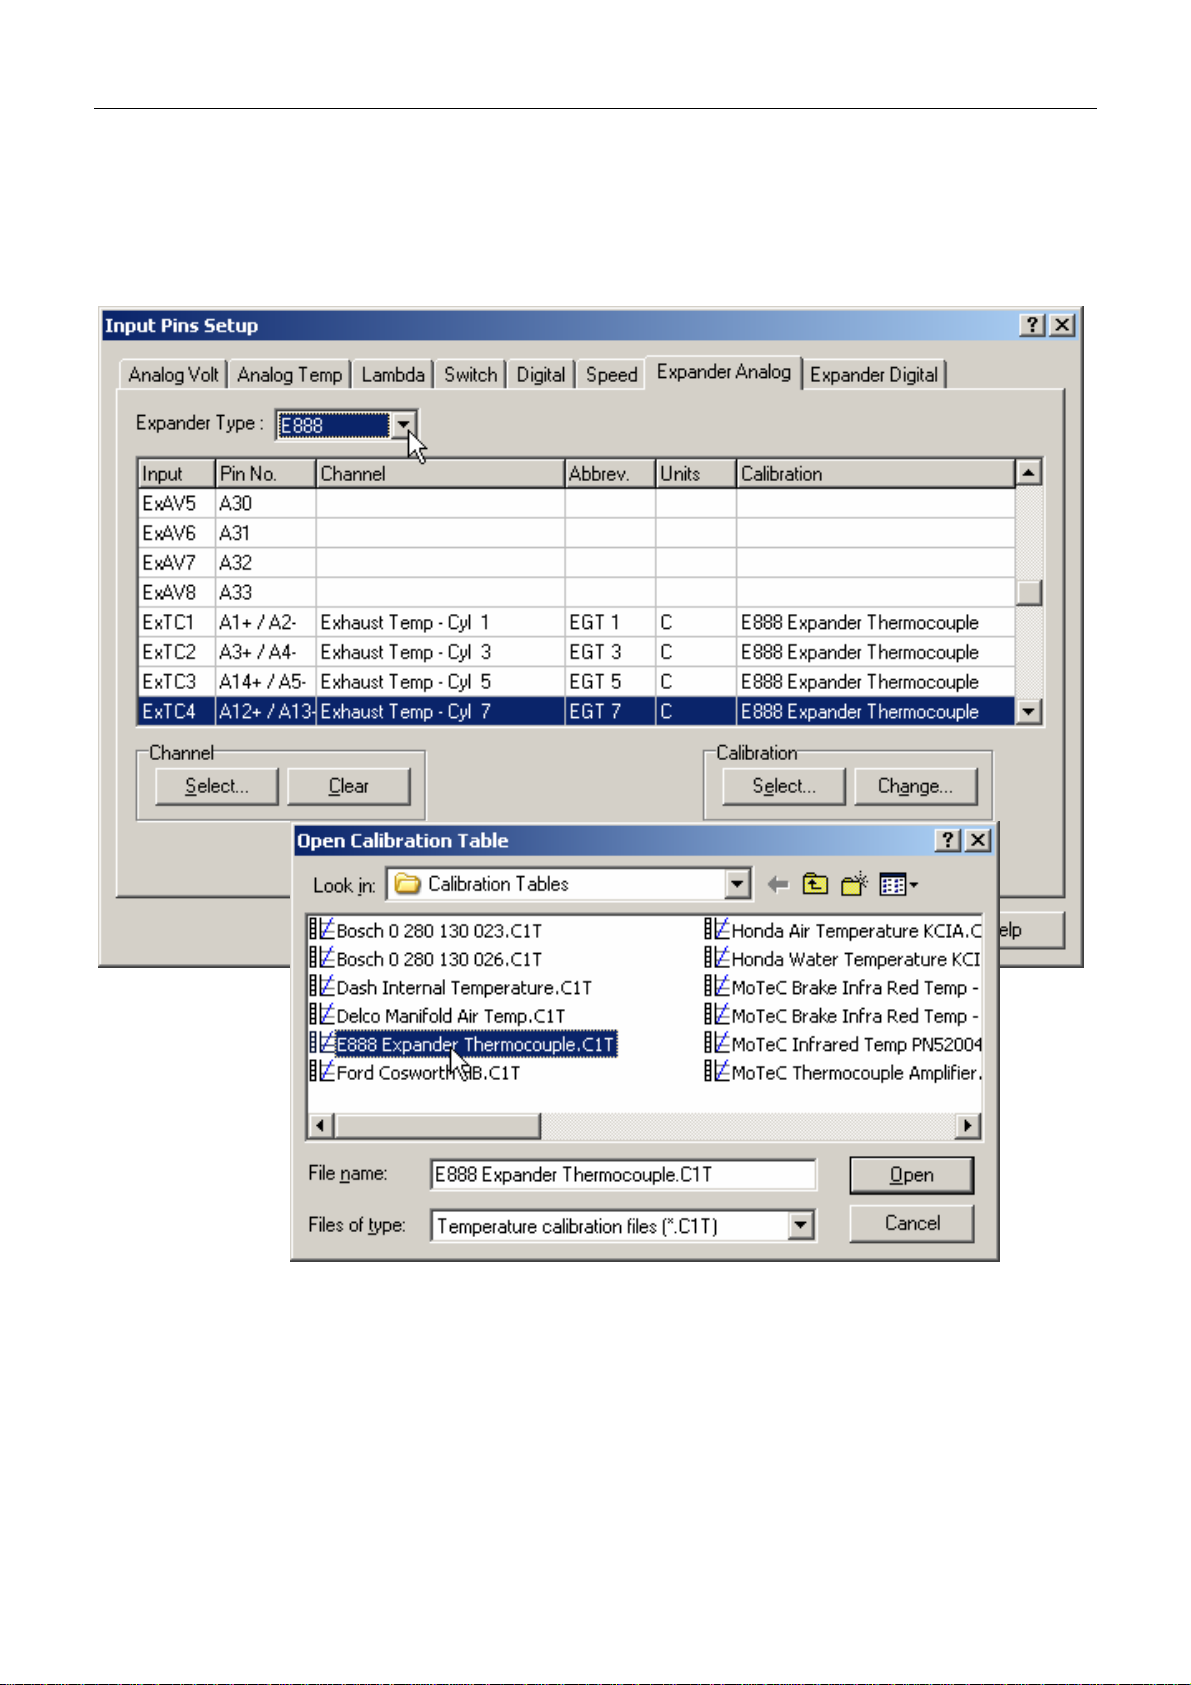
Task: Select the ExAV7 row with pin A32
Action: click(576, 562)
